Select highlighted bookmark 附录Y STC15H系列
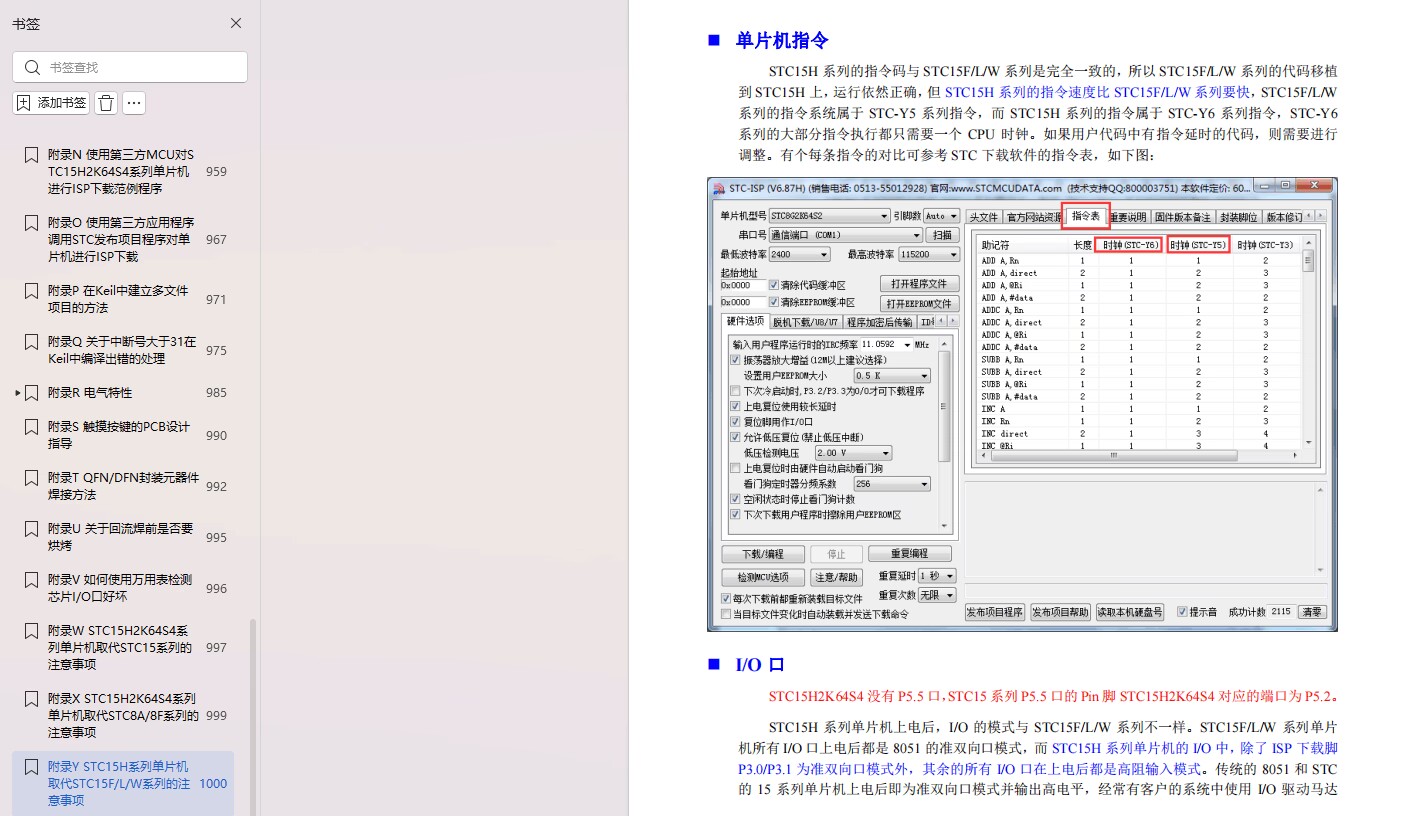The image size is (1423, 816). pos(123,783)
